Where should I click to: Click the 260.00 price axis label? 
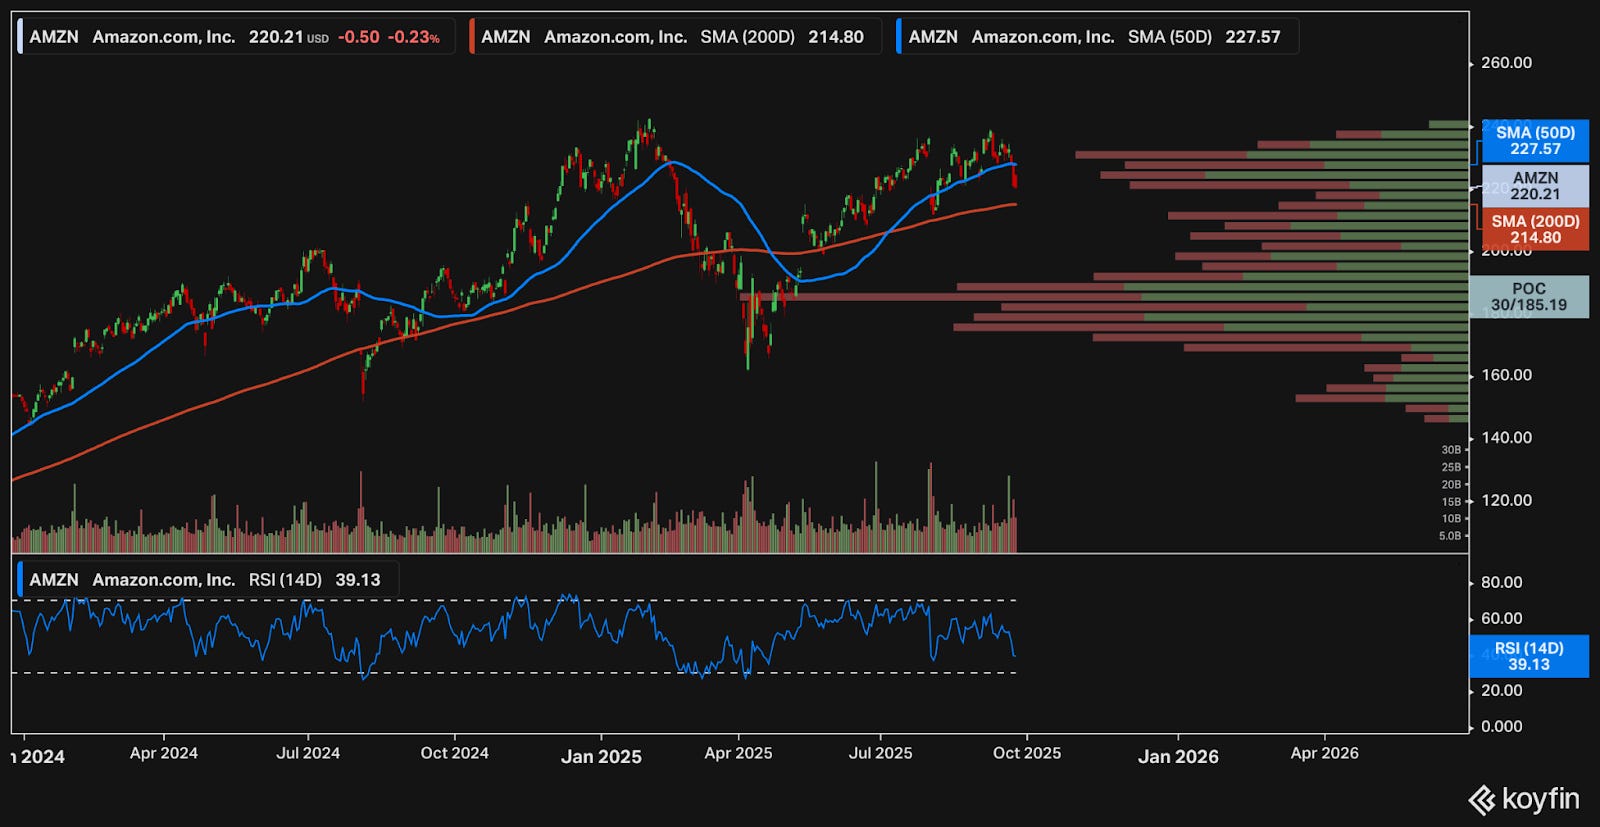[x=1506, y=63]
